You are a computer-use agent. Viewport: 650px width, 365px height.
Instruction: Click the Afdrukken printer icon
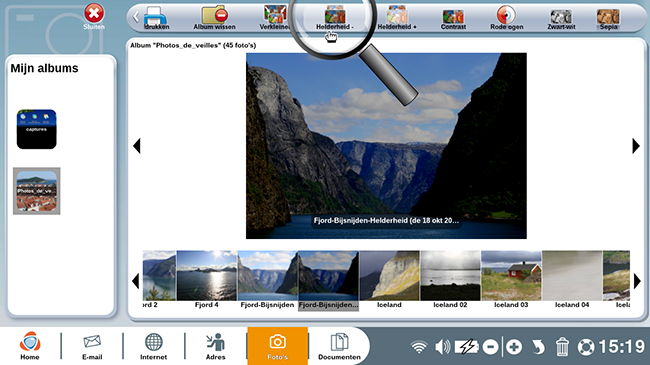[155, 16]
